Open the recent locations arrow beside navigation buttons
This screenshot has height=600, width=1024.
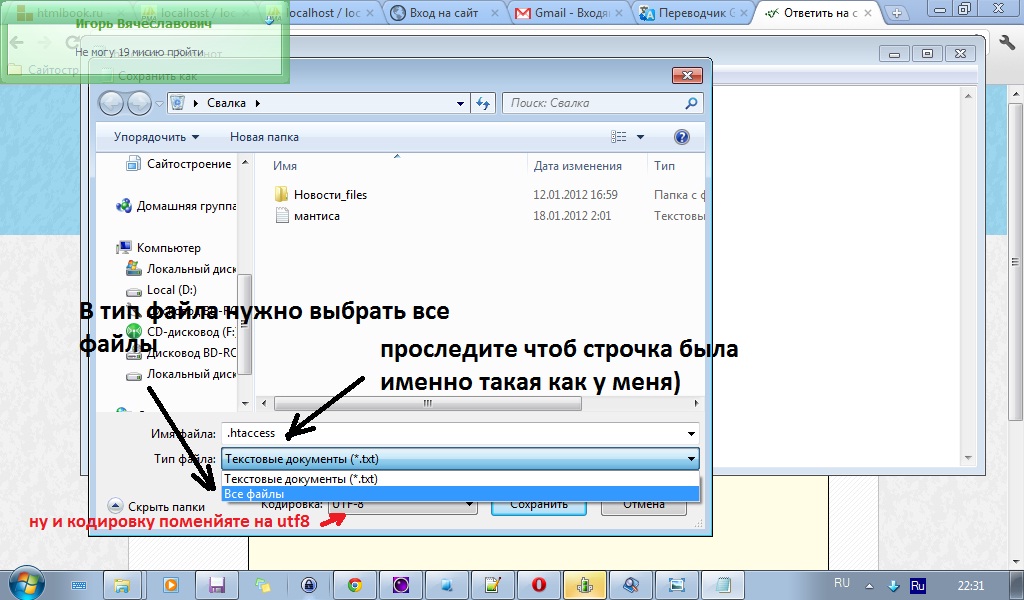pyautogui.click(x=159, y=103)
